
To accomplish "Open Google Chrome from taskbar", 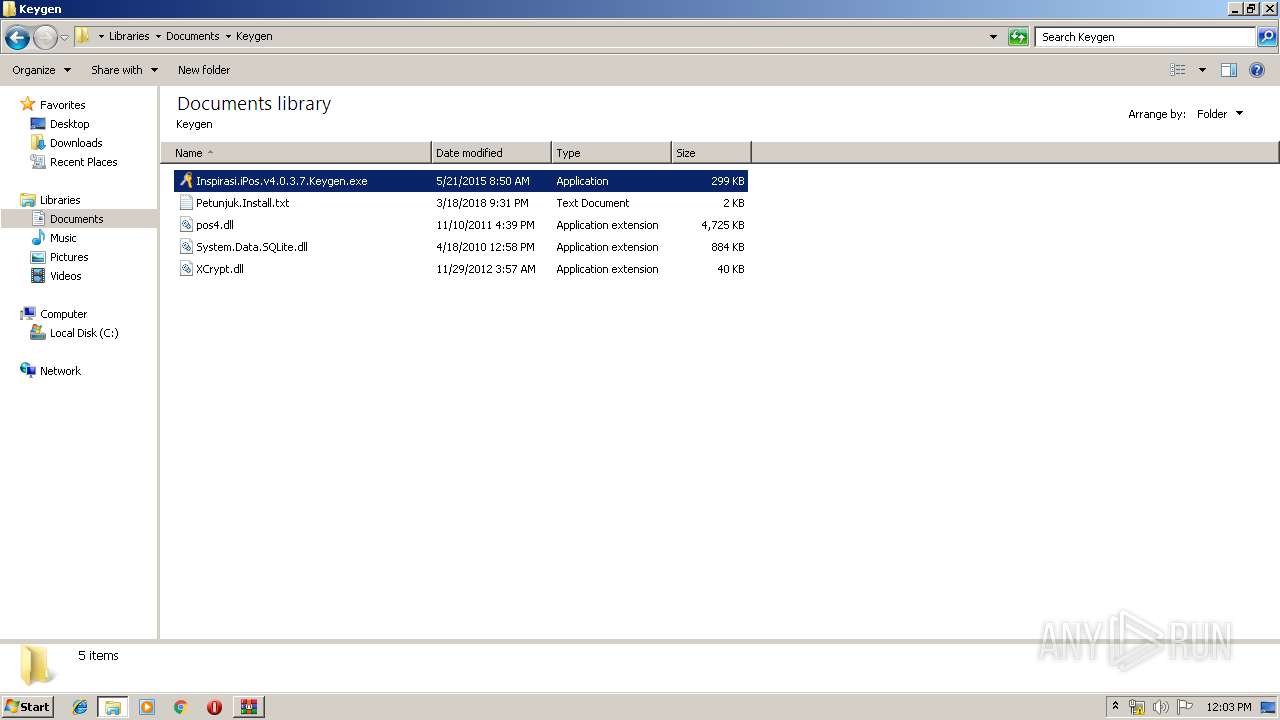I will point(181,707).
